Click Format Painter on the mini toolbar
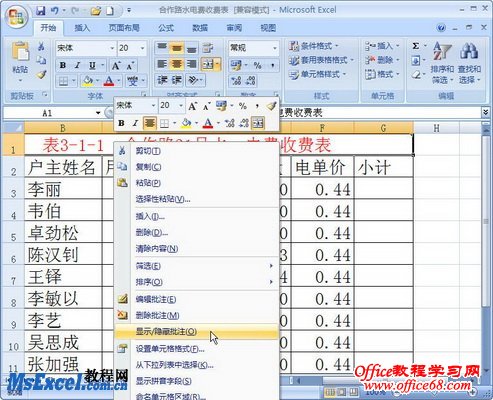The image size is (493, 400). click(271, 106)
